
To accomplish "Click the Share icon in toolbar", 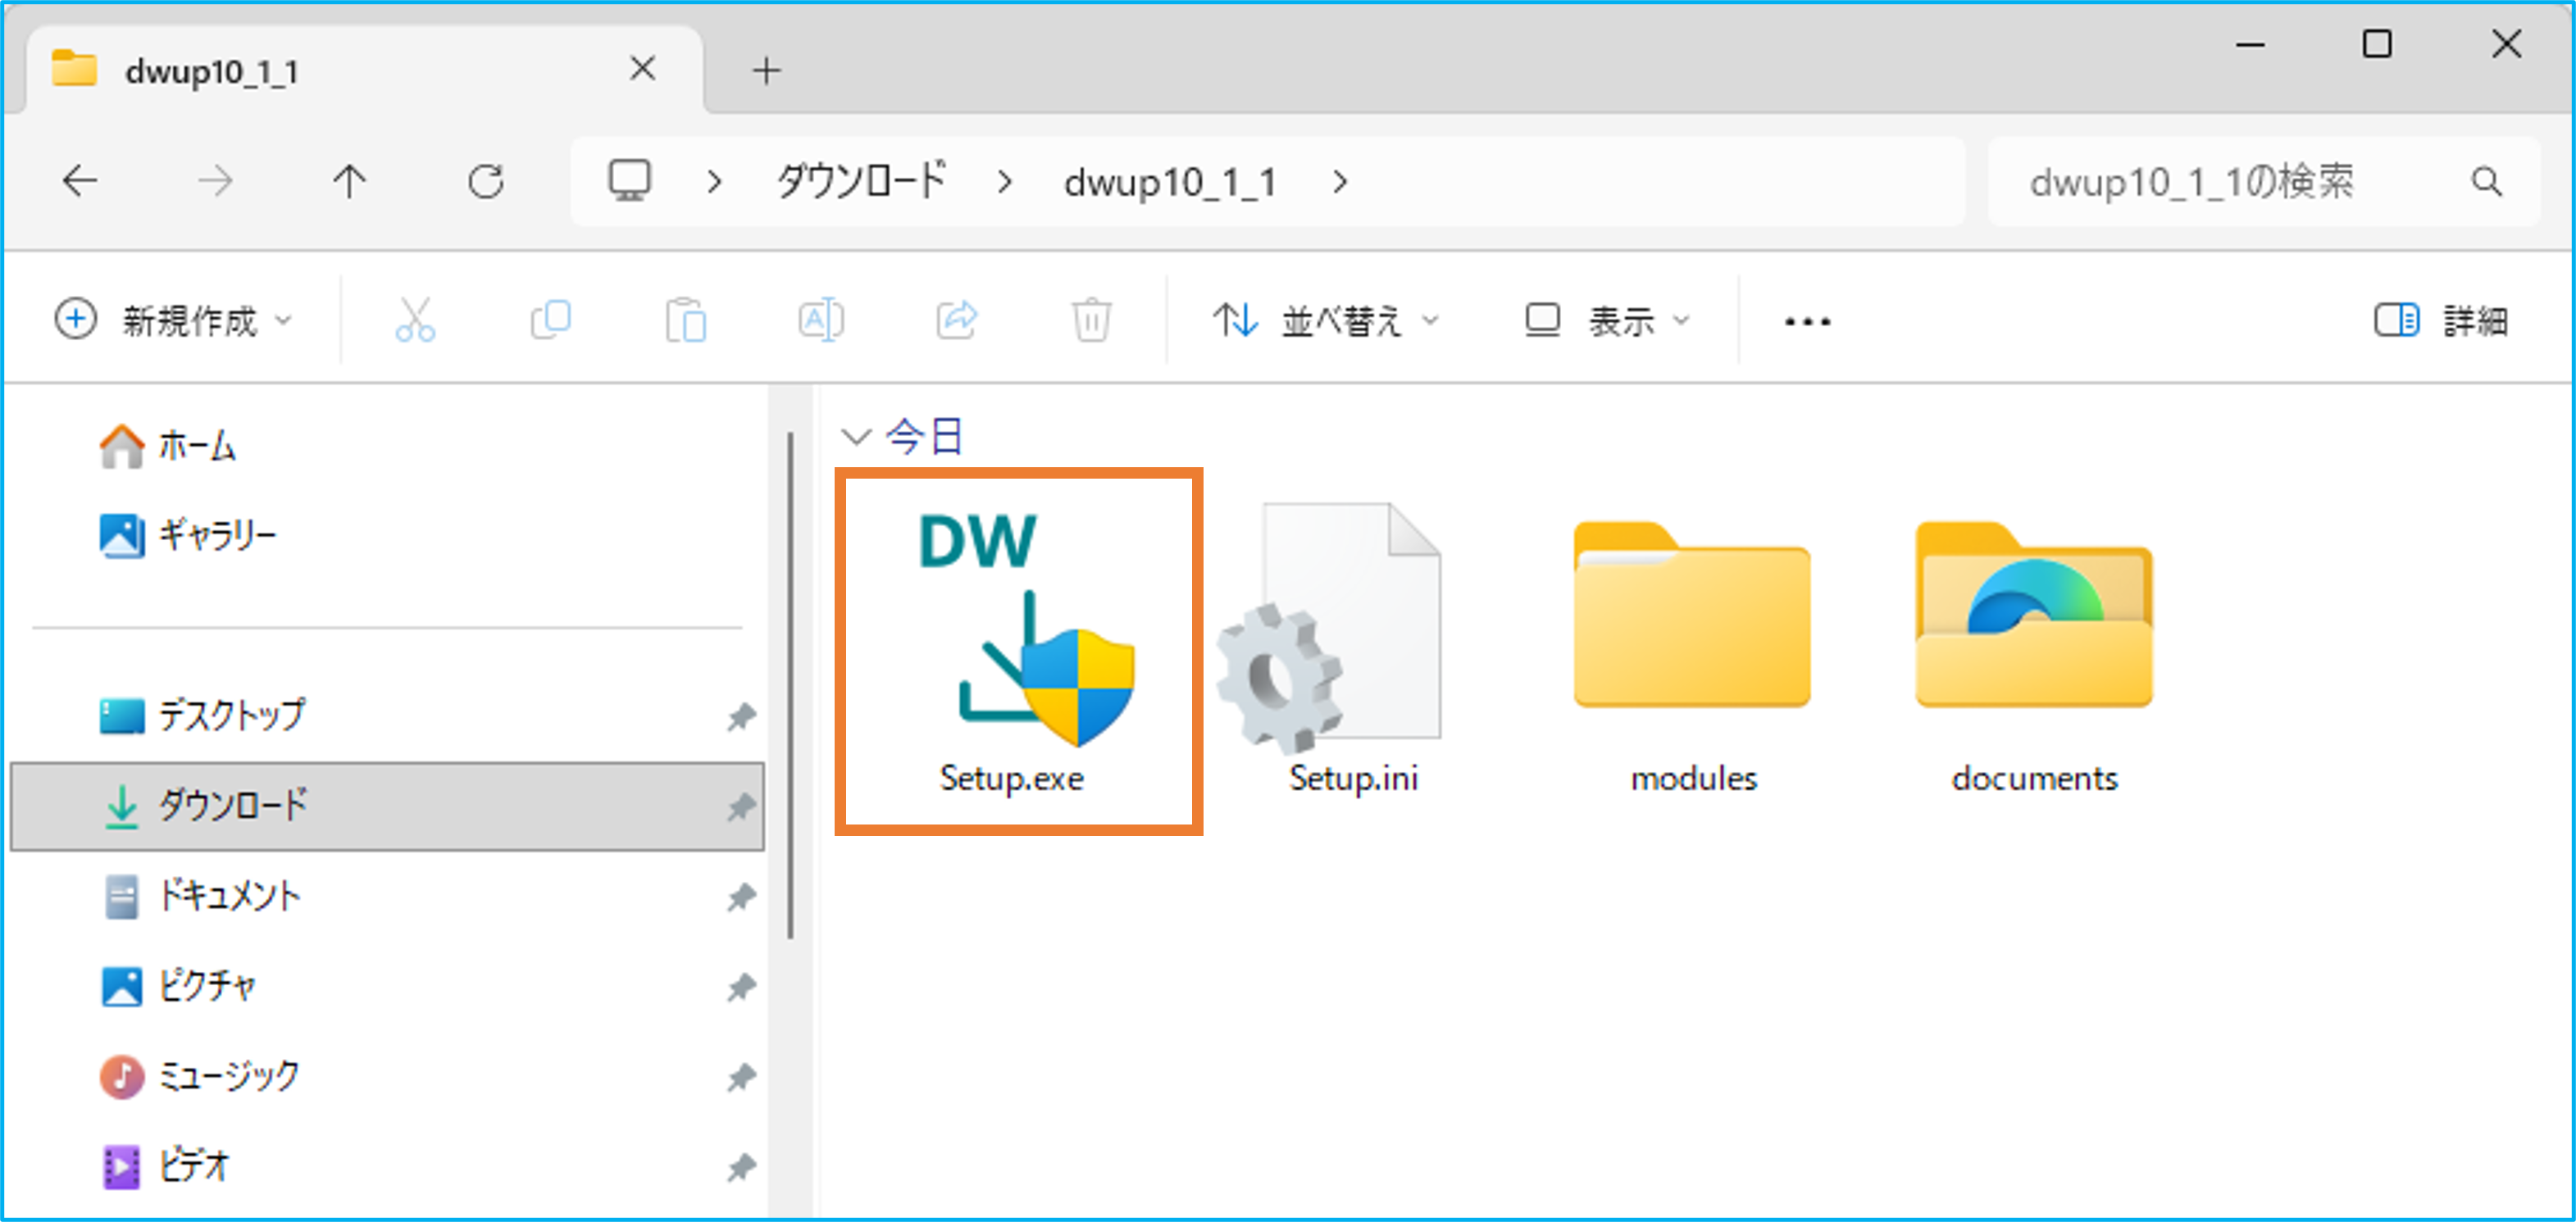I will coord(956,320).
